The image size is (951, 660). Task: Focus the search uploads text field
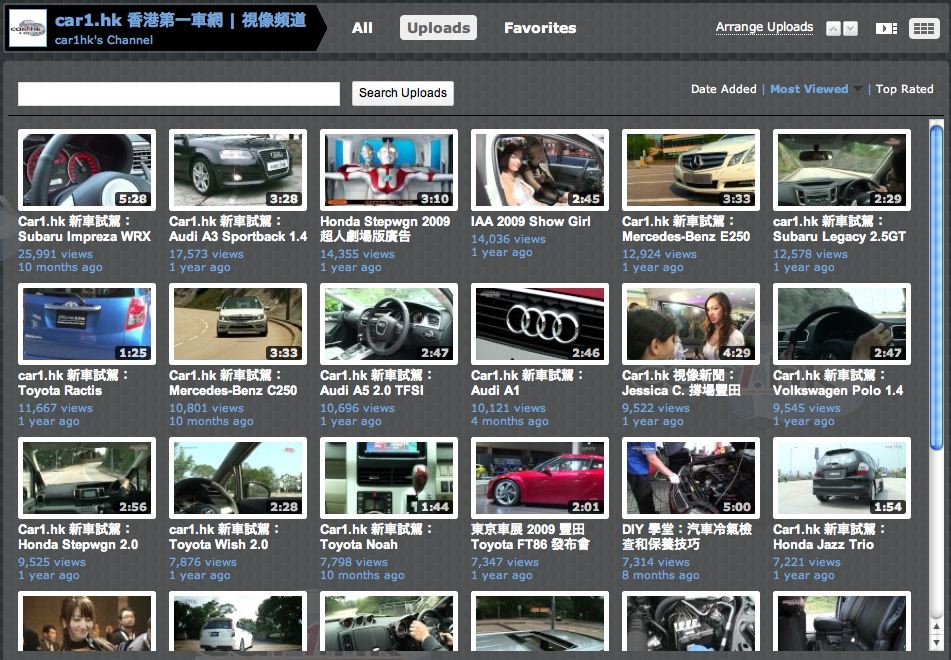[179, 94]
